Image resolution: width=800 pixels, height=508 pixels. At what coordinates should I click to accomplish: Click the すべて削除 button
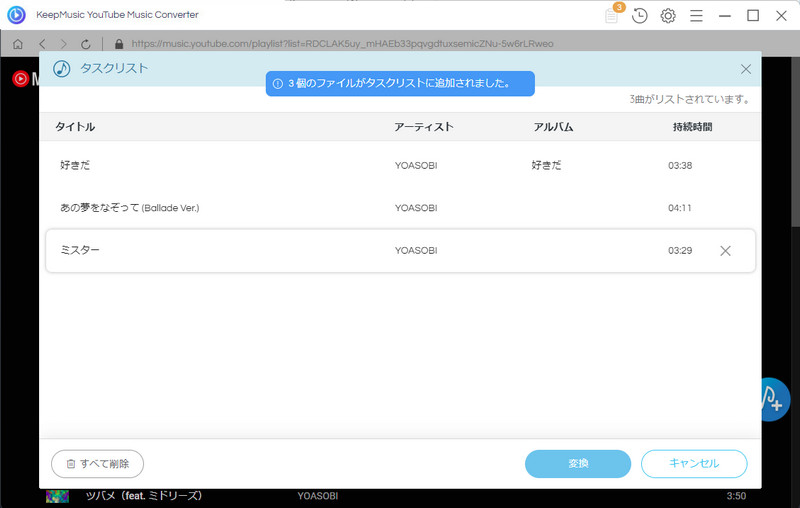(97, 464)
